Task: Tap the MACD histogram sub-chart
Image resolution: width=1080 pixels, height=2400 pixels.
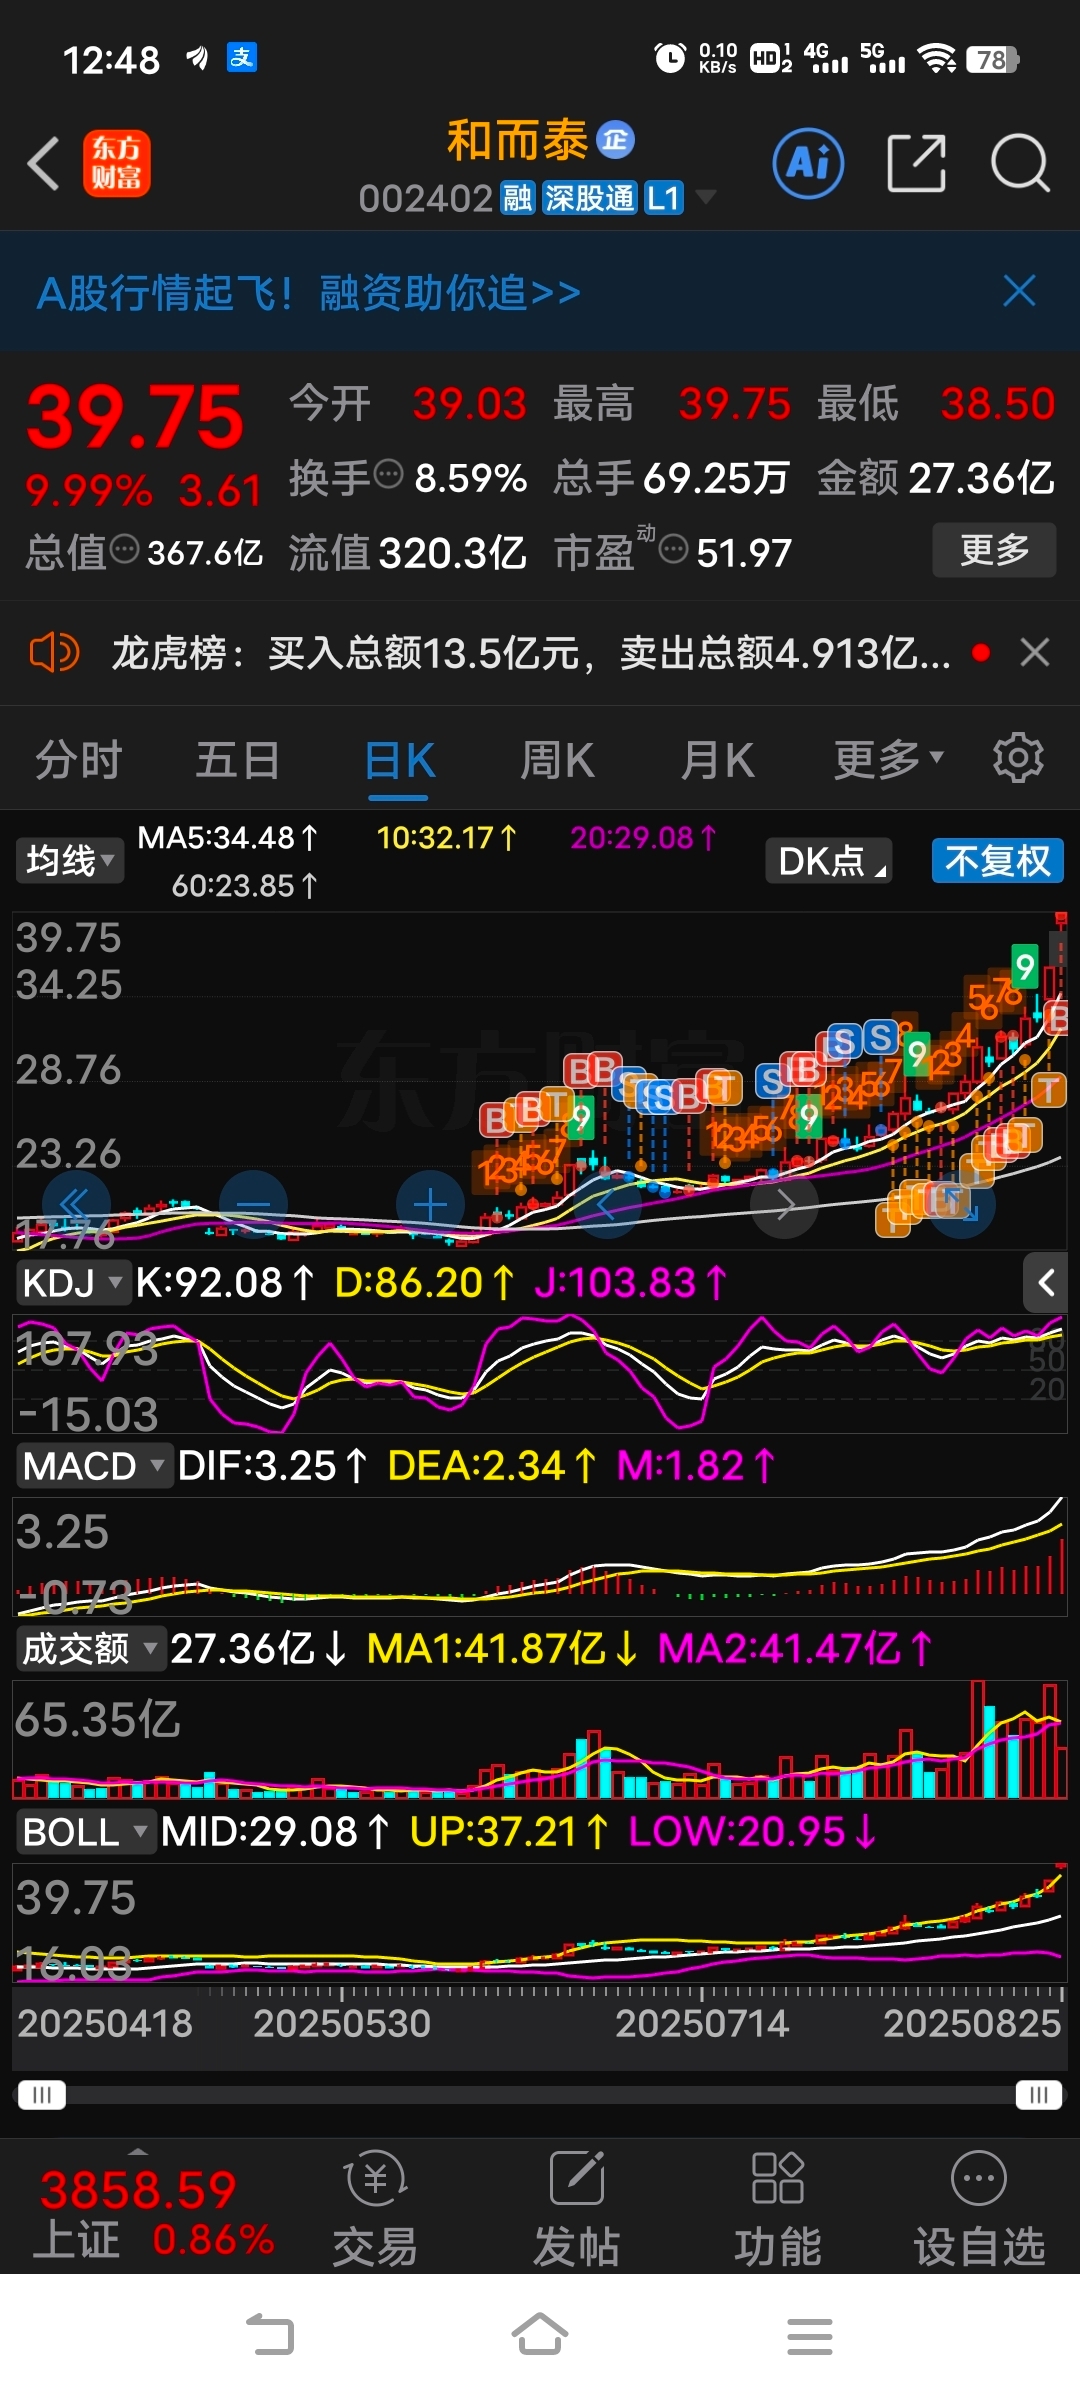Action: 540,1556
